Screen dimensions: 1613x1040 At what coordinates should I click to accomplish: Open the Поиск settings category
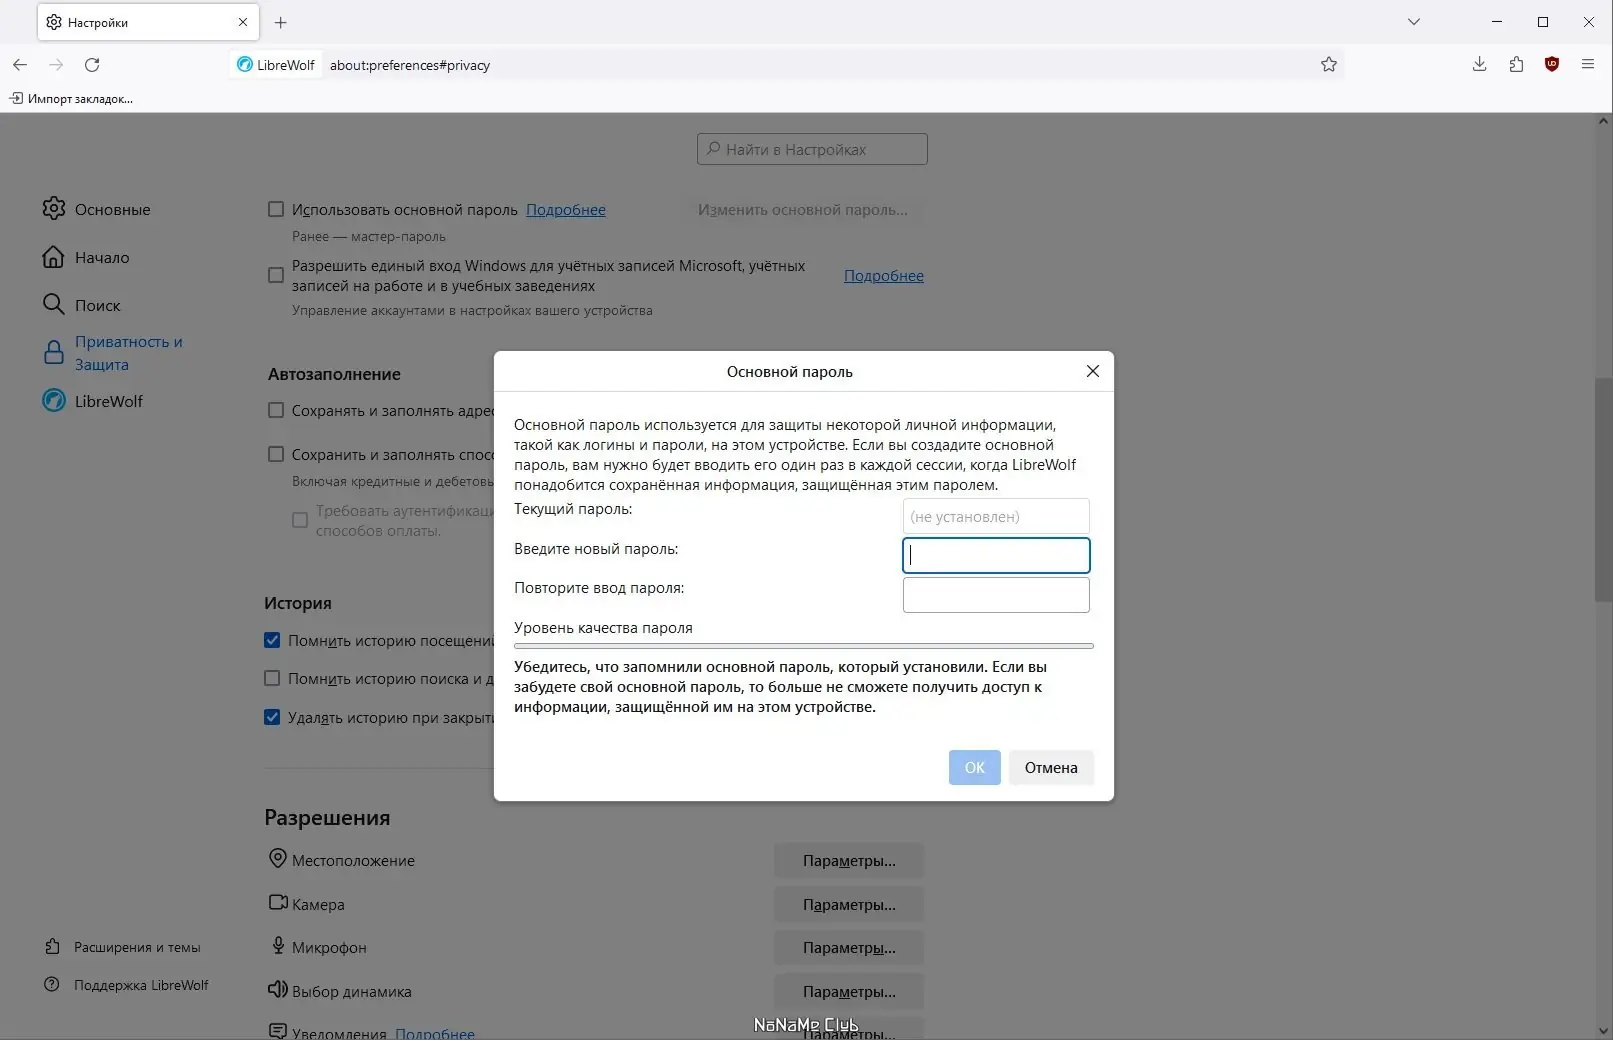click(81, 305)
